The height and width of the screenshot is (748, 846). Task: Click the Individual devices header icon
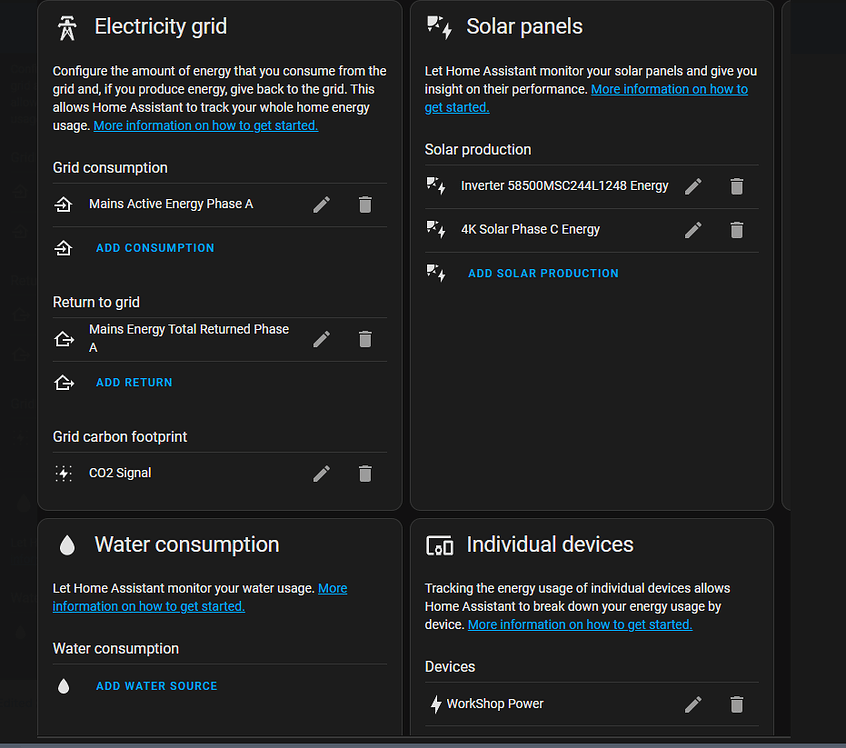coord(440,546)
